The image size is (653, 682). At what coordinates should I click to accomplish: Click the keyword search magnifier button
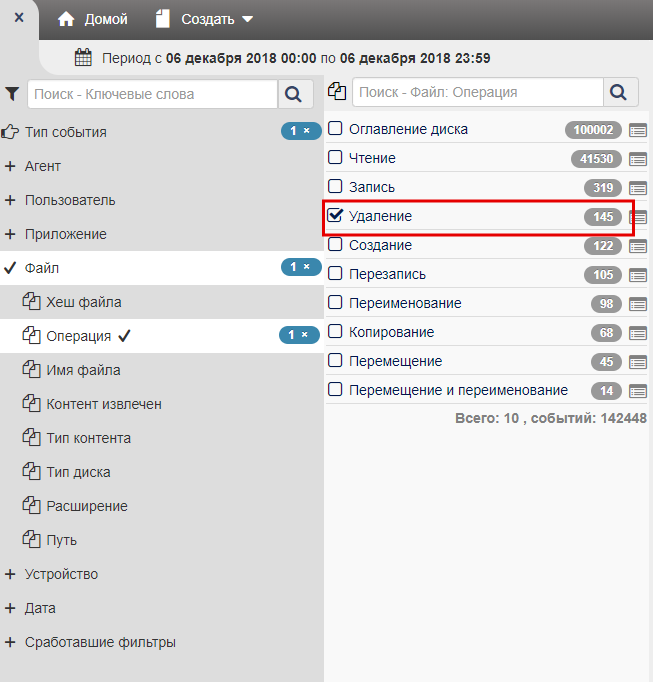point(295,94)
